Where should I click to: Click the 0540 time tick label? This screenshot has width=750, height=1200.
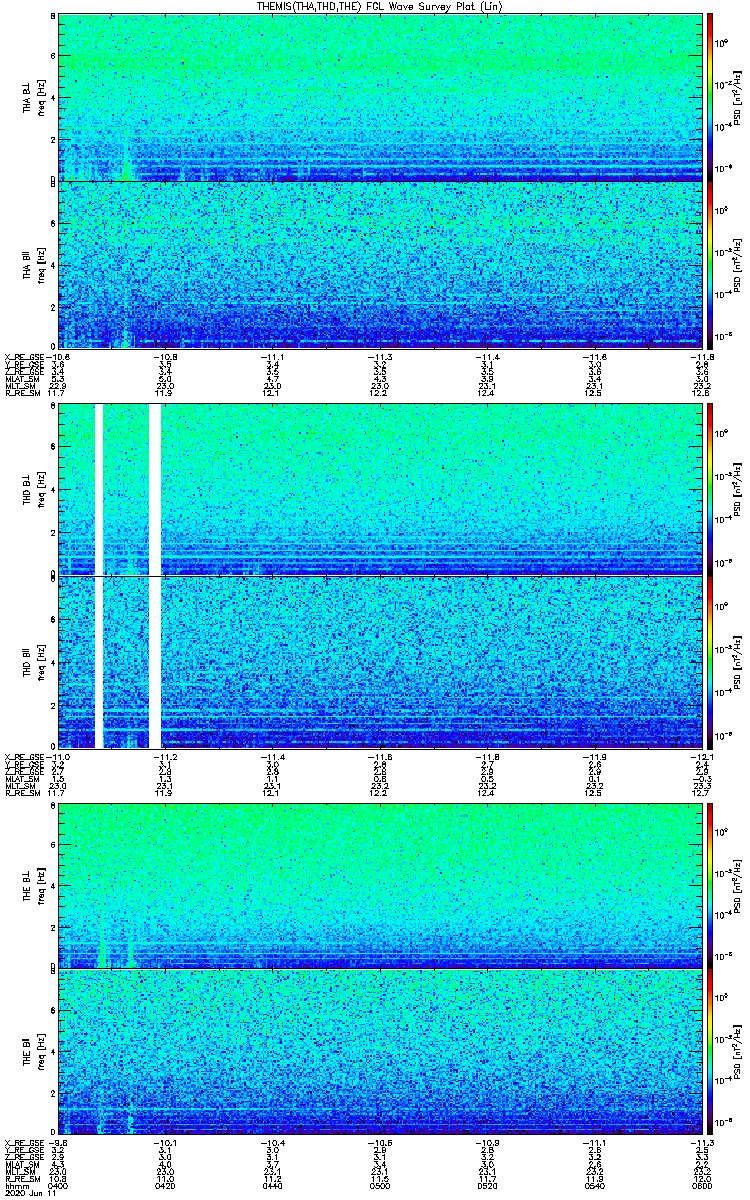pos(596,1184)
